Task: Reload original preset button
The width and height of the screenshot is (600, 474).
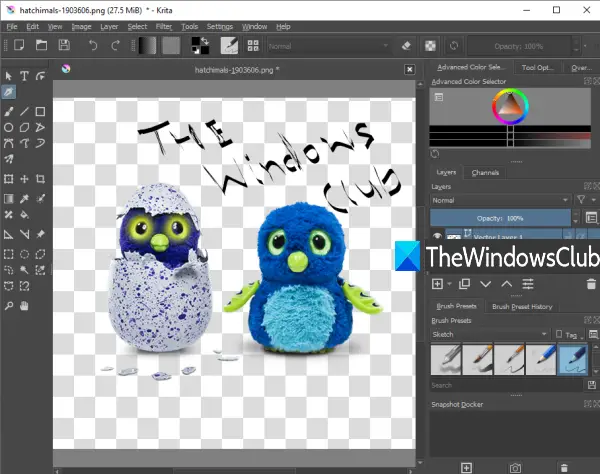Action: 454,46
